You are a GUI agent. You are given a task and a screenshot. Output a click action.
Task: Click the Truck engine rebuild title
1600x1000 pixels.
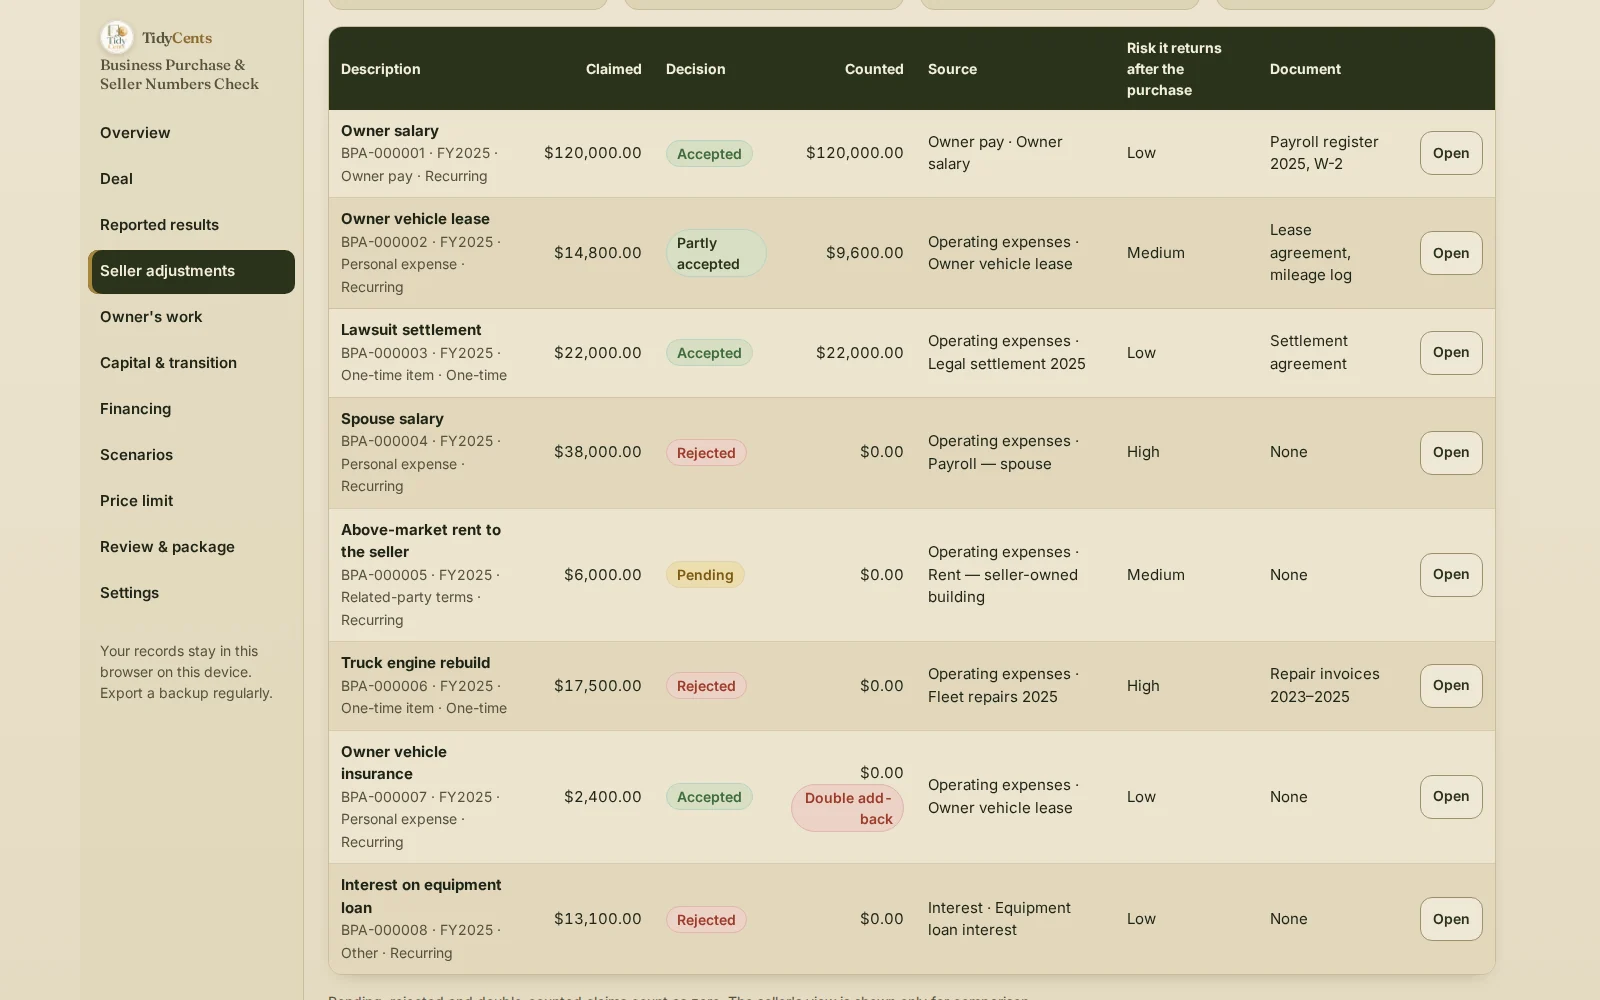click(415, 663)
